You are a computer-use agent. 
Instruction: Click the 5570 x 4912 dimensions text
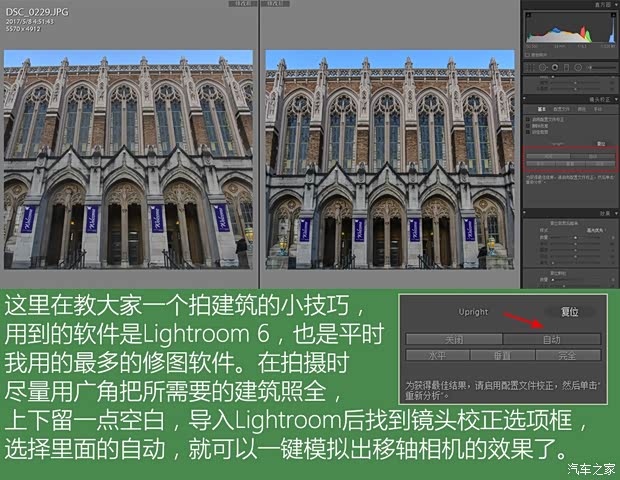[x=23, y=29]
